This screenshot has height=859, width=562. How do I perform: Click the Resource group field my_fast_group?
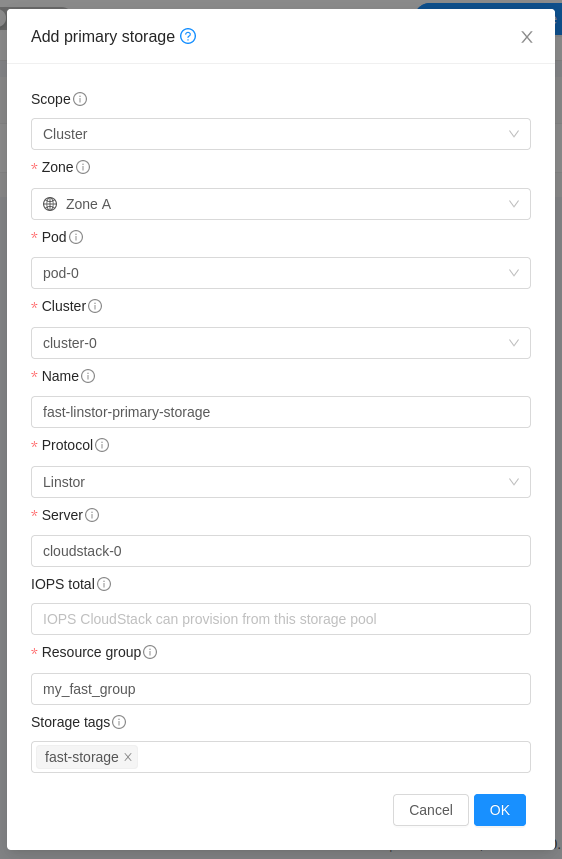[x=281, y=689]
